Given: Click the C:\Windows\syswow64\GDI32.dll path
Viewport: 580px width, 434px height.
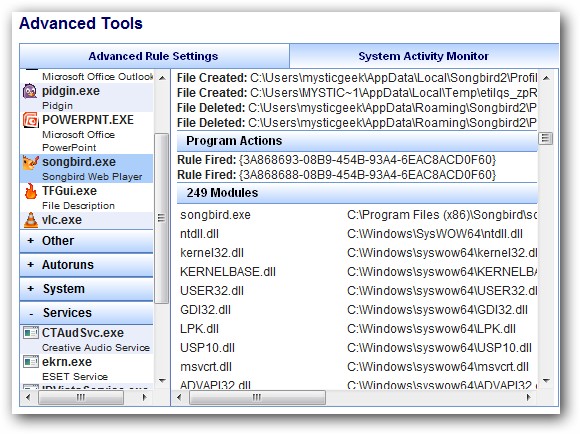Looking at the screenshot, I should tap(438, 310).
